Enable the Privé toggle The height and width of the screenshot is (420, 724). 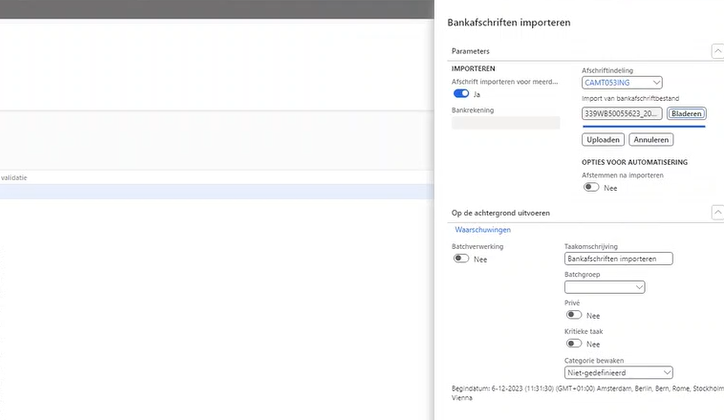574,315
